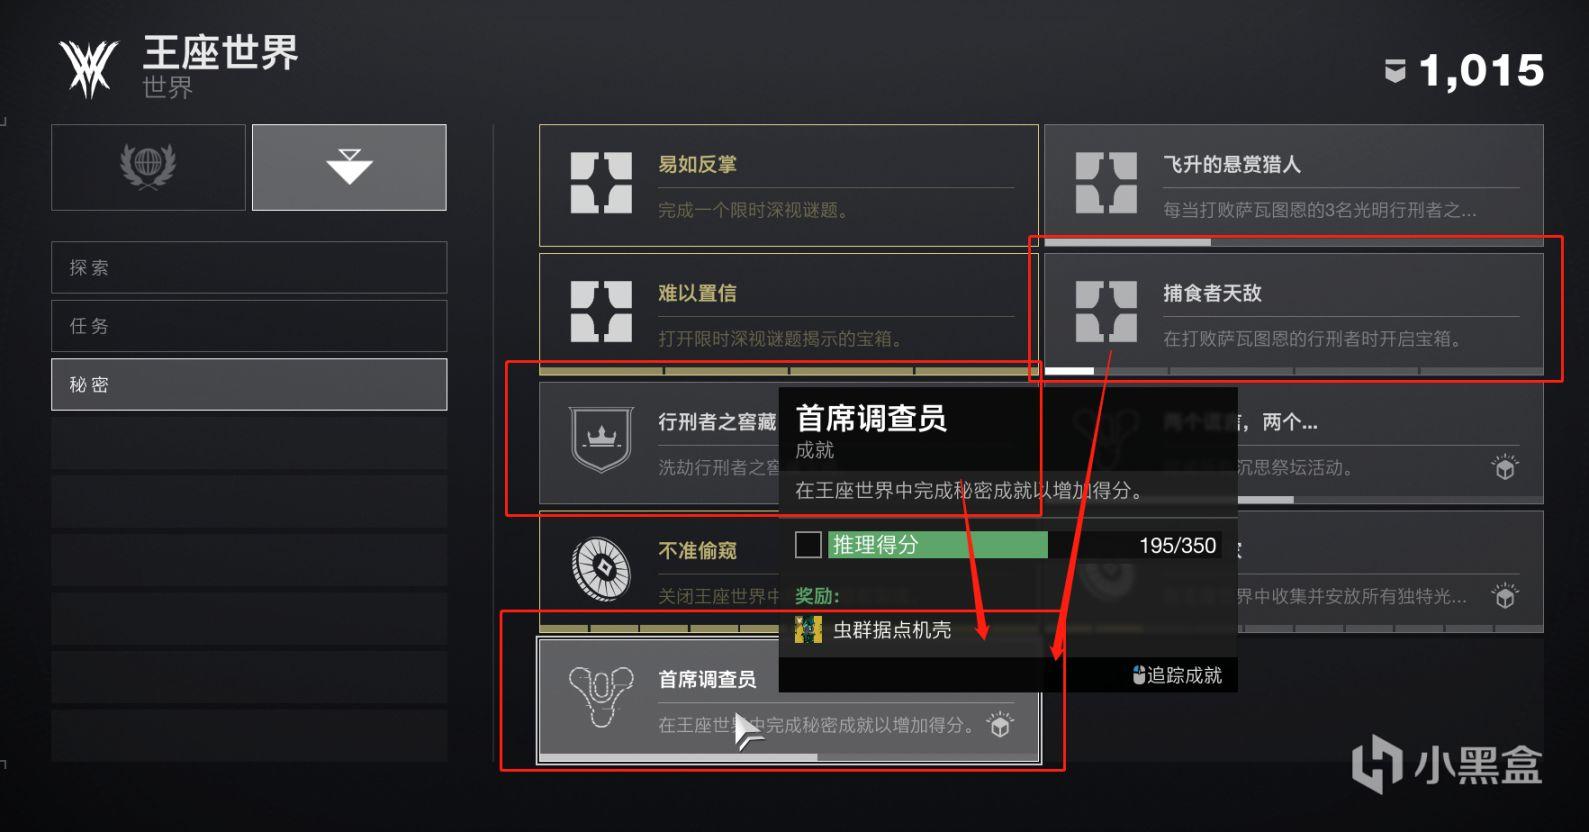
Task: Open the 任务 category in sidebar
Action: click(249, 326)
